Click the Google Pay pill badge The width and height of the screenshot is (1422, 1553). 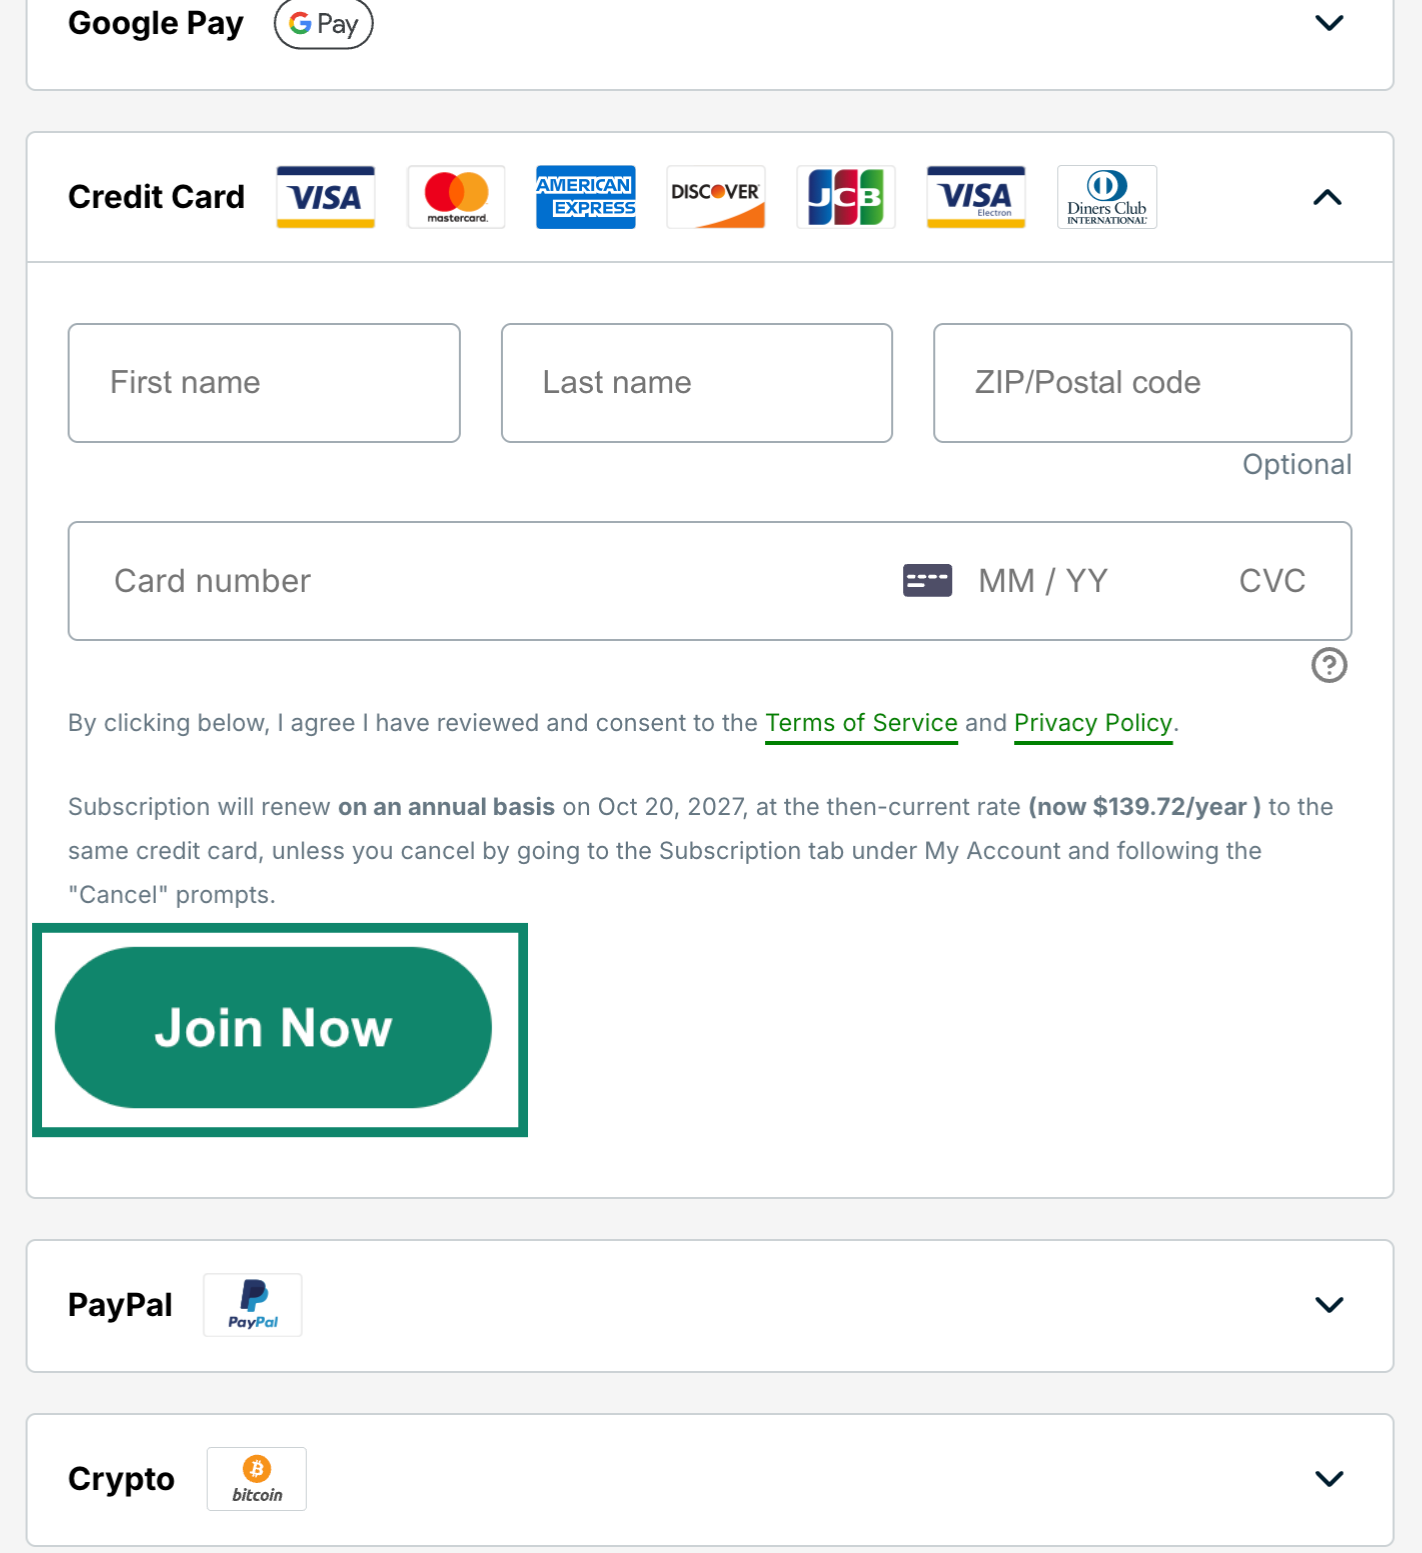click(x=323, y=24)
